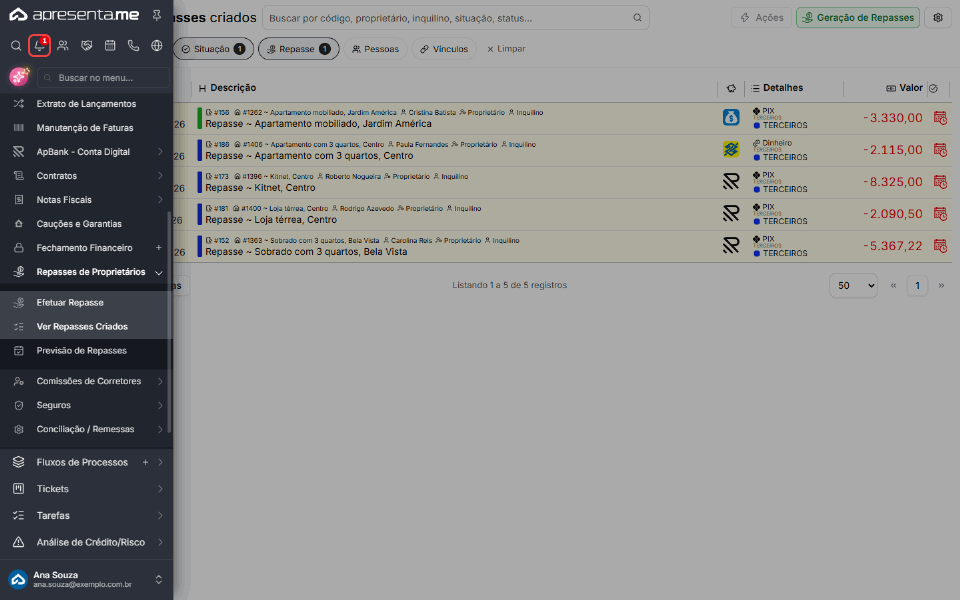Click the check-circle column header icon beside Valor

[933, 88]
